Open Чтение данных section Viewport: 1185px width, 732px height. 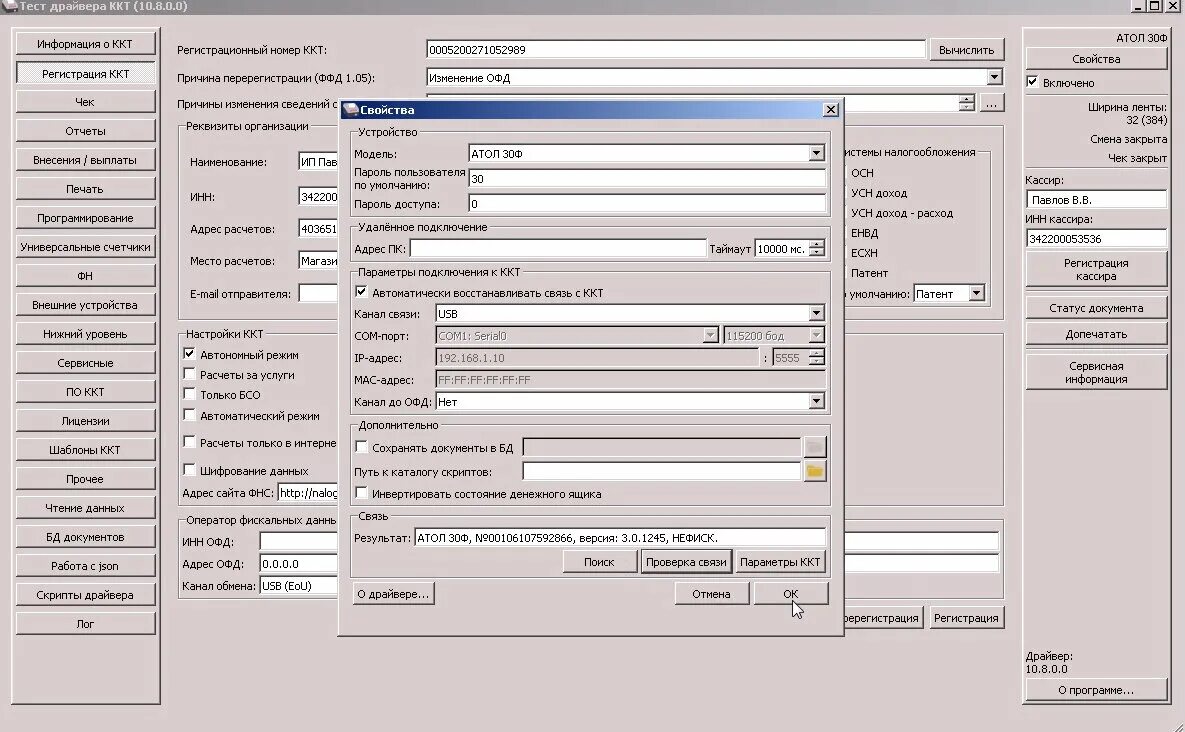coord(85,508)
